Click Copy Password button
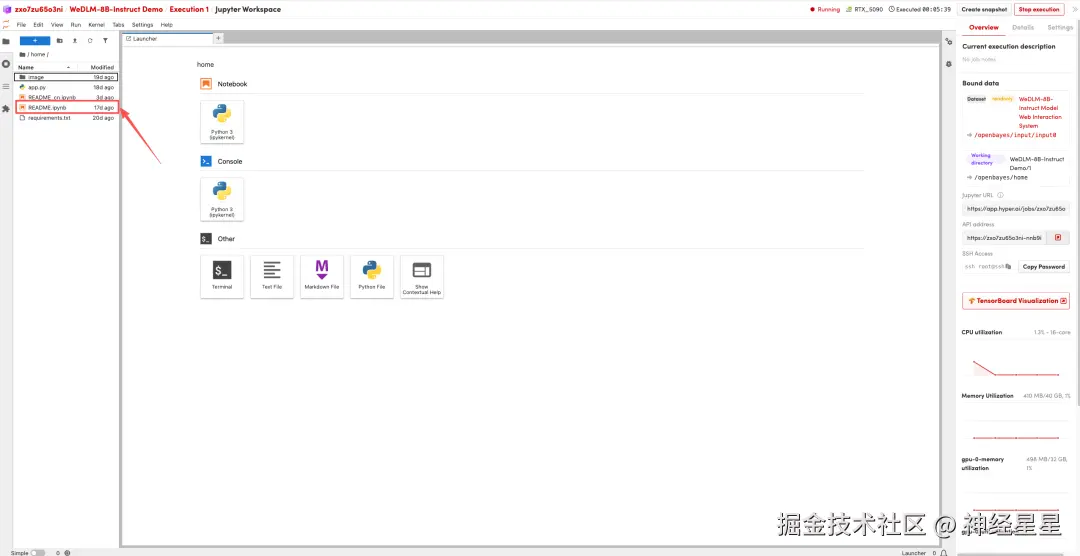 pyautogui.click(x=1043, y=267)
